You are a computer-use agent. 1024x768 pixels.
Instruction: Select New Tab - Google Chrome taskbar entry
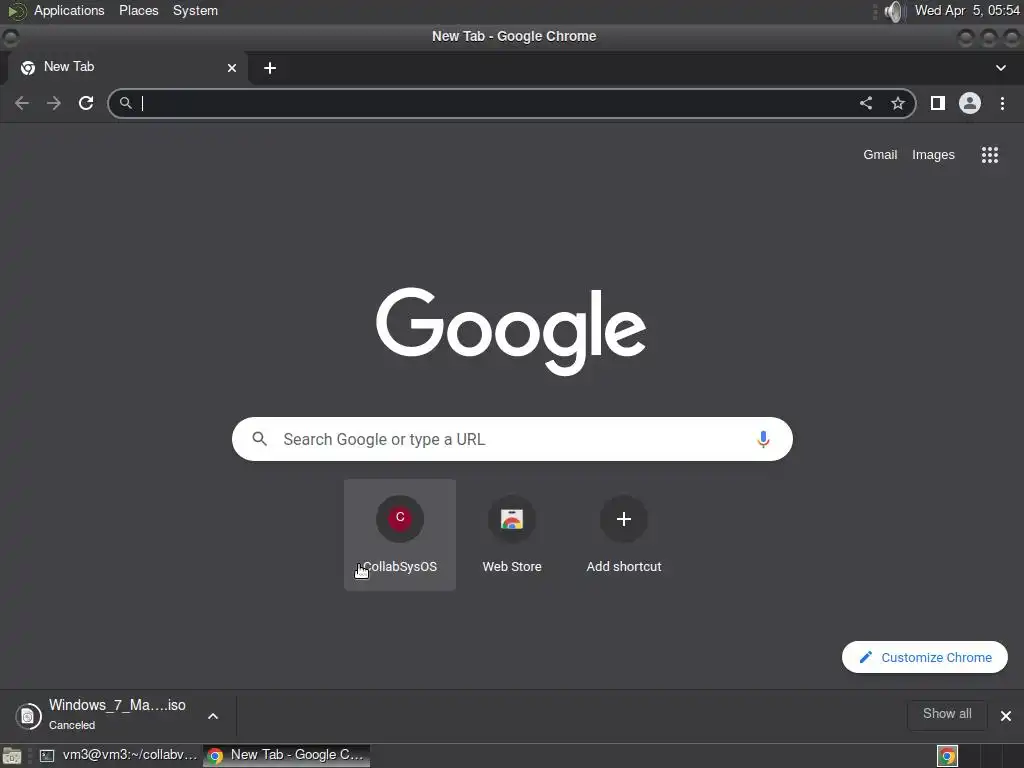(286, 755)
